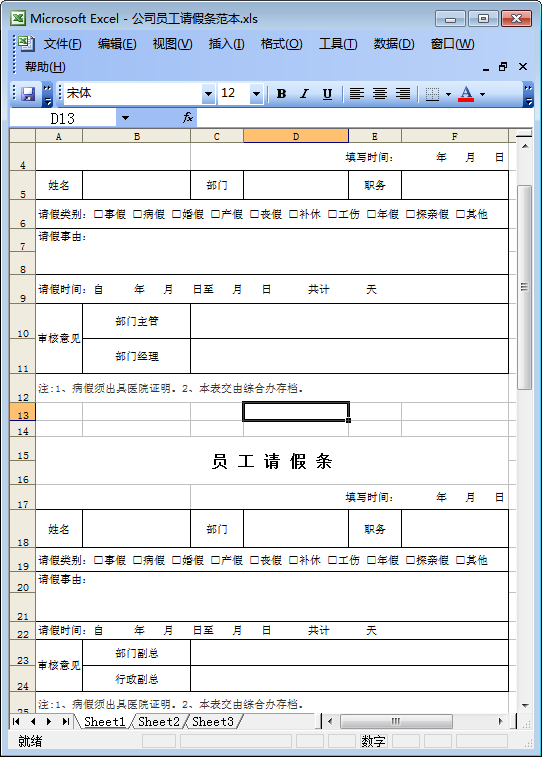Viewport: 542px width, 757px height.
Task: Select the 请假事由 cell in row 7
Action: 272,252
